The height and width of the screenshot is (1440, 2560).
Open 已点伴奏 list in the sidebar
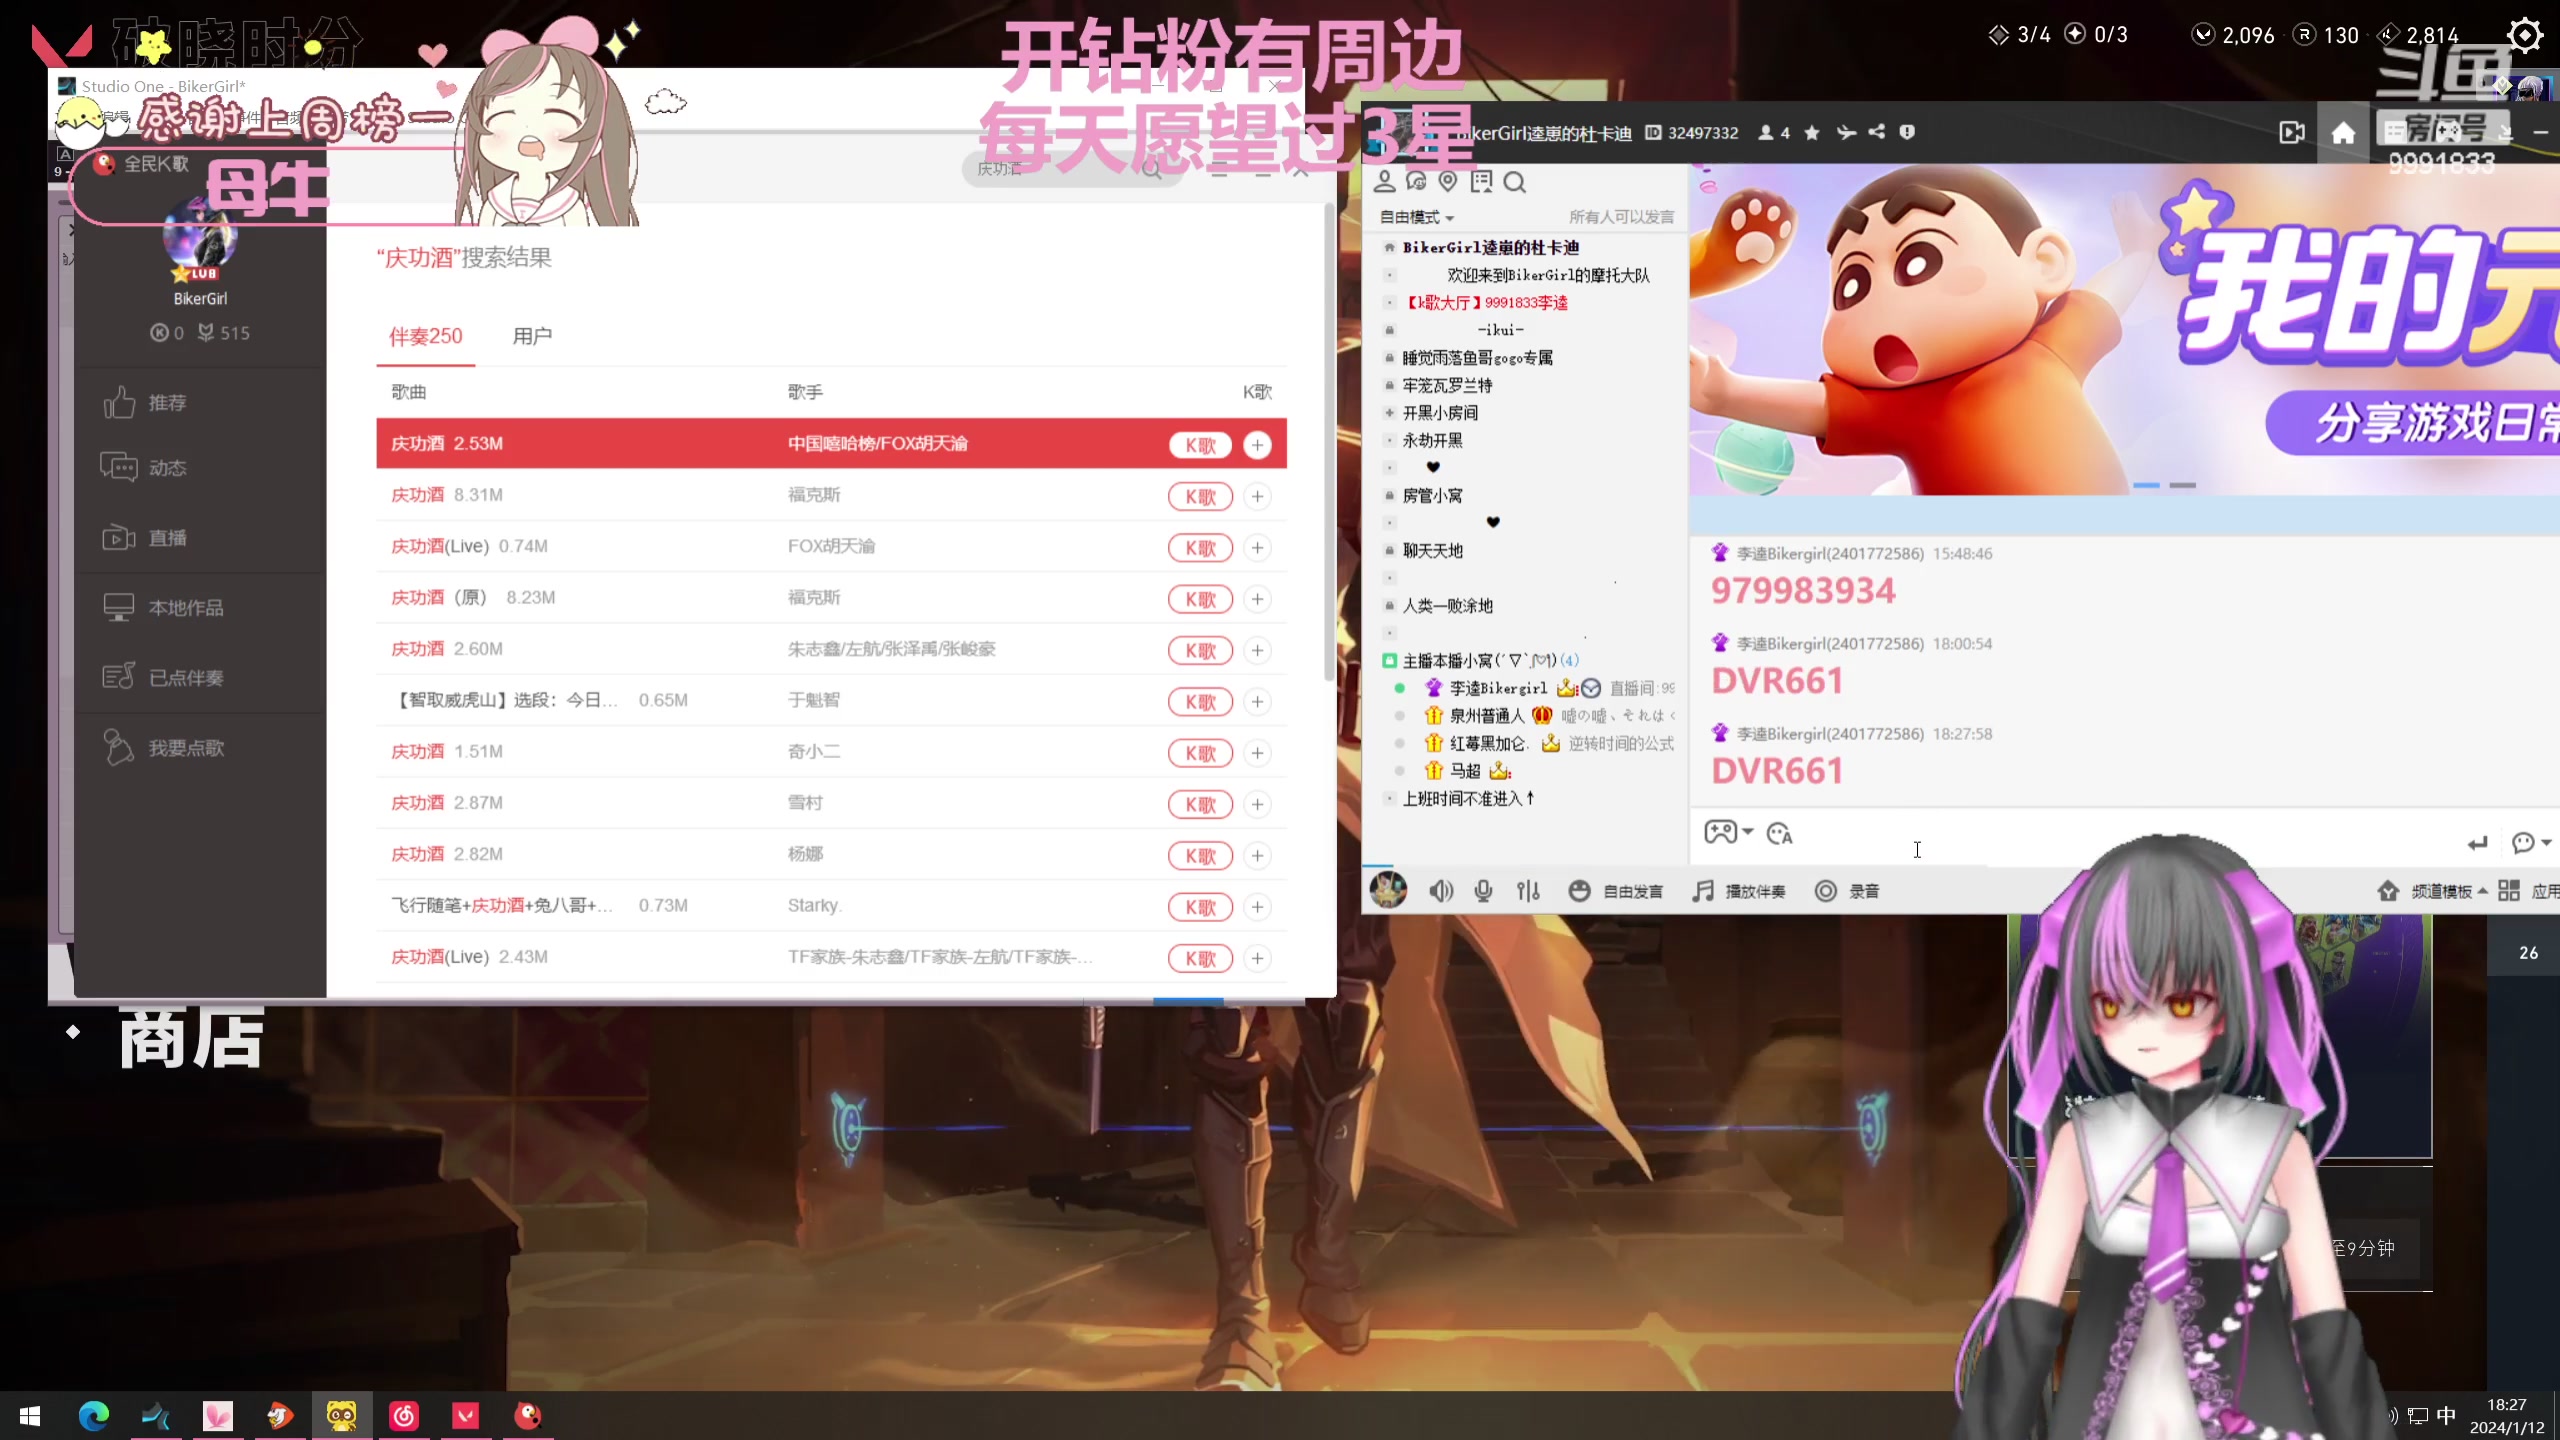coord(163,678)
